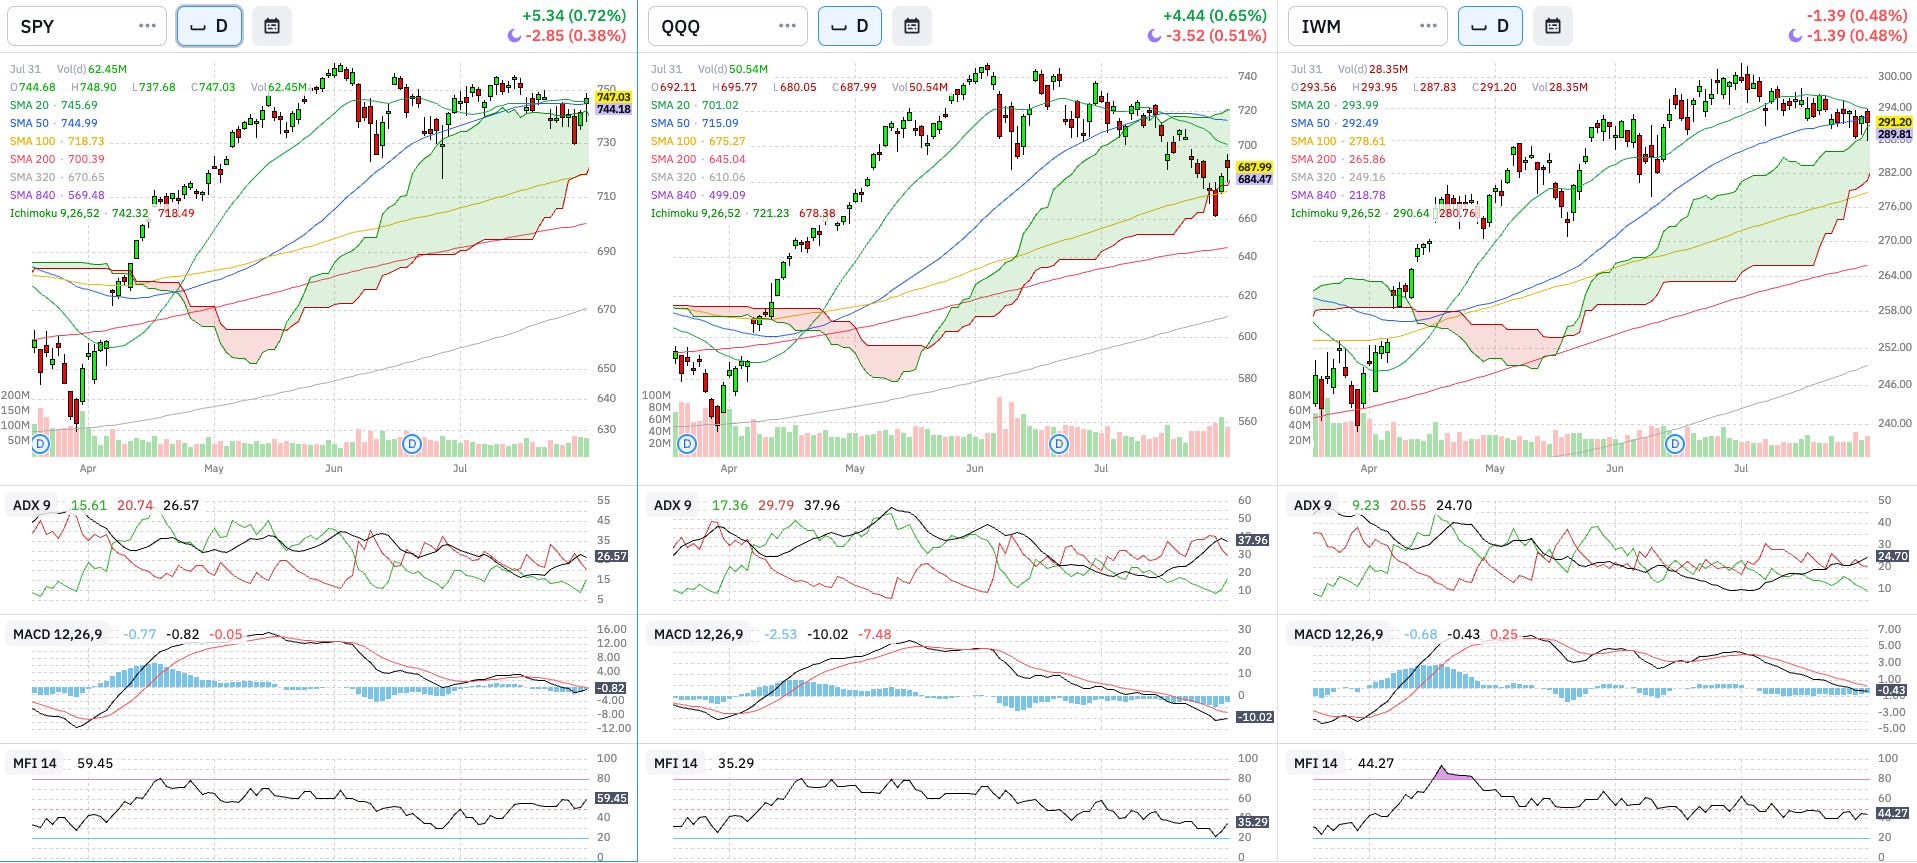Select the Ichimoku 9,26,52 legend on SPY

[102, 213]
